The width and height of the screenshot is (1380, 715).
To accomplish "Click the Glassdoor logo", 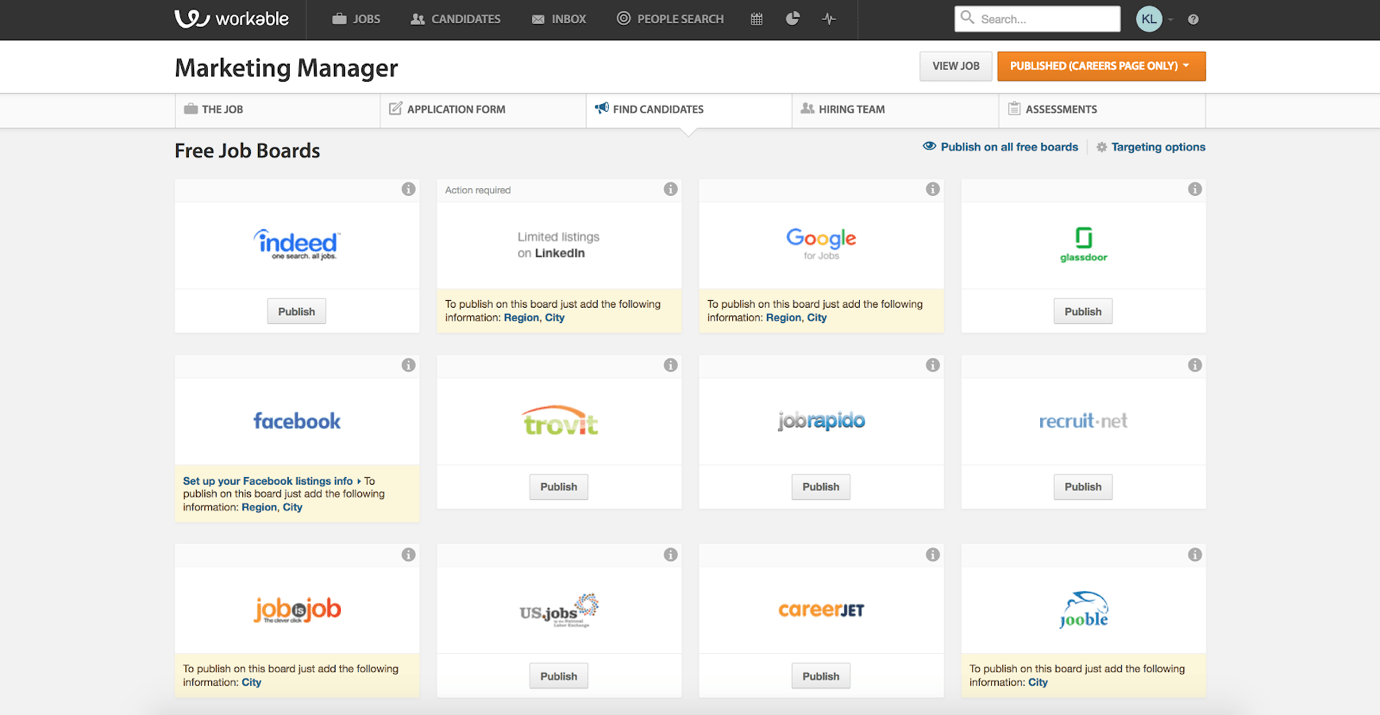I will point(1083,244).
